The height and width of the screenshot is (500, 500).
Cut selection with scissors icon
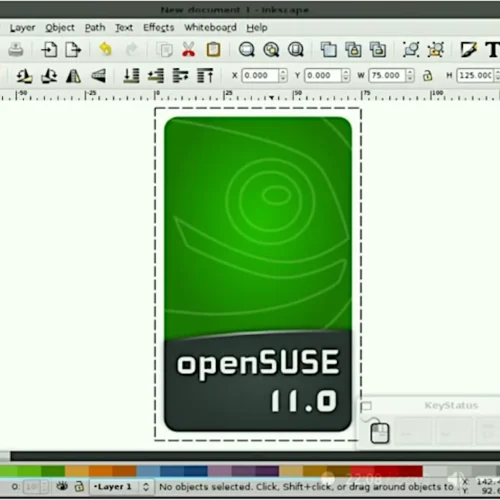189,50
